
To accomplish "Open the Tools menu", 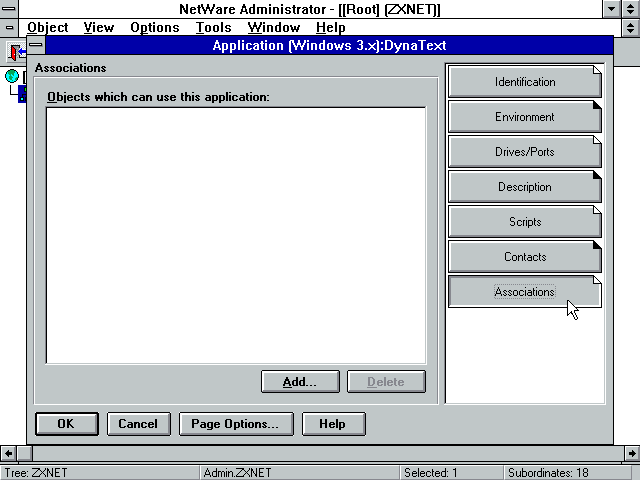I will 213,27.
